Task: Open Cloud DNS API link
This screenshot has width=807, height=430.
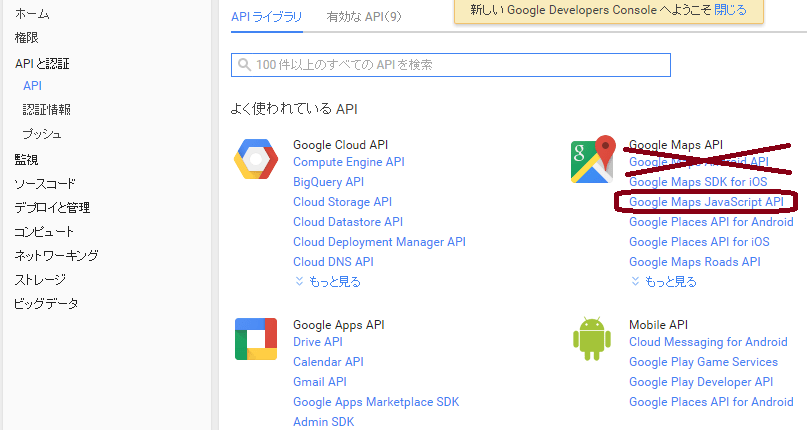Action: point(334,262)
